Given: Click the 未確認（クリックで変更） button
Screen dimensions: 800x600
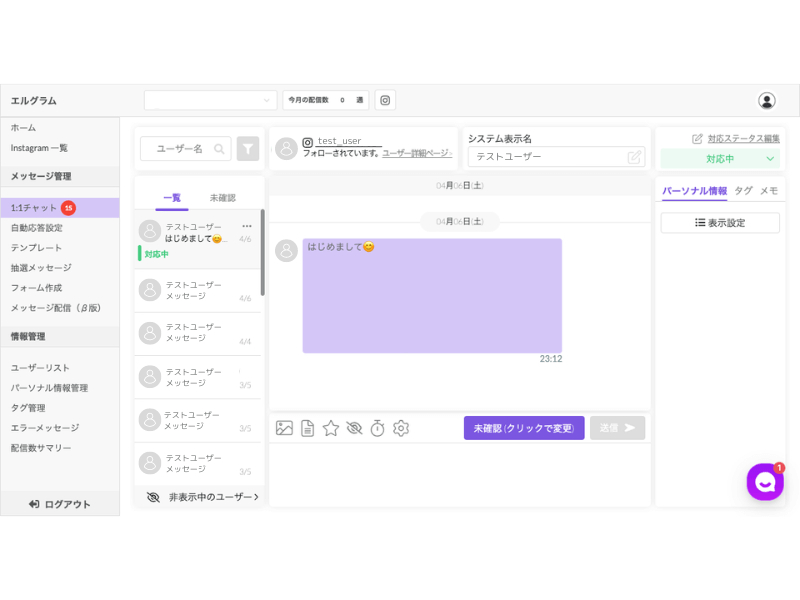Looking at the screenshot, I should (524, 428).
